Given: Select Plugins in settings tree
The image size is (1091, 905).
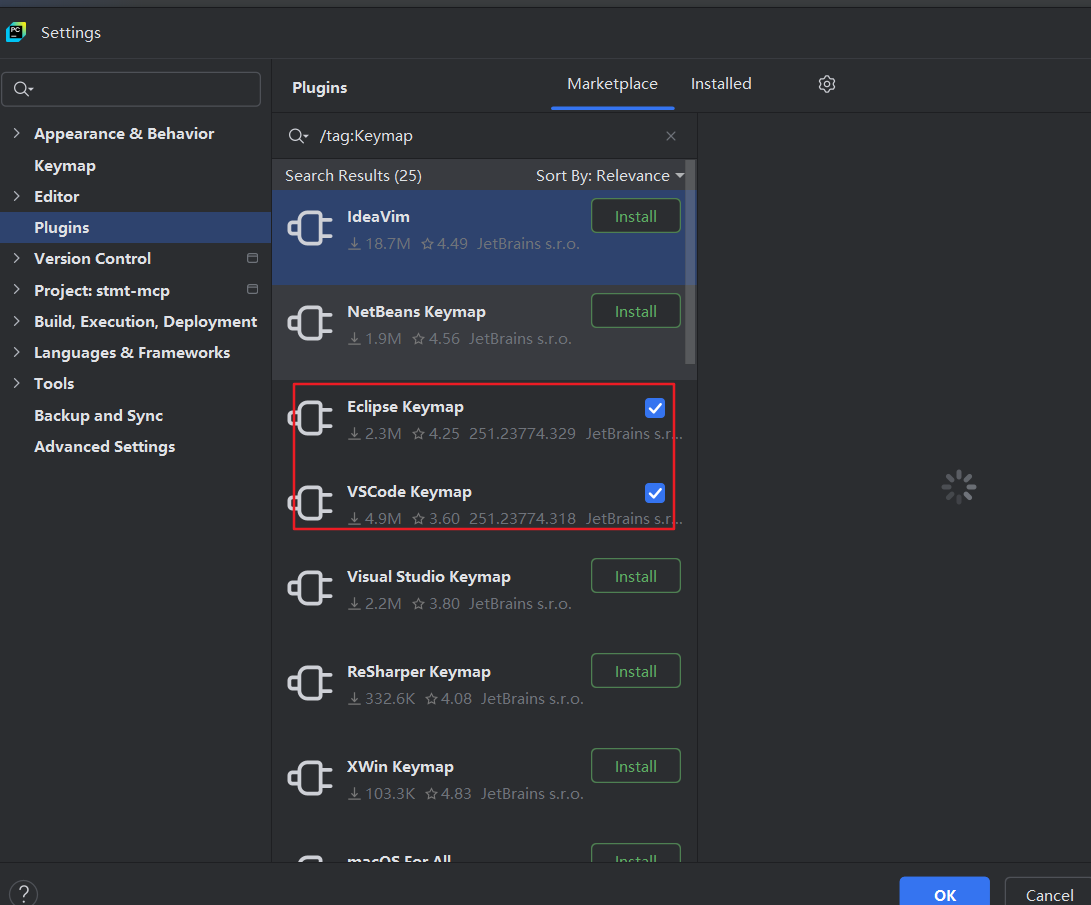Looking at the screenshot, I should [135, 227].
